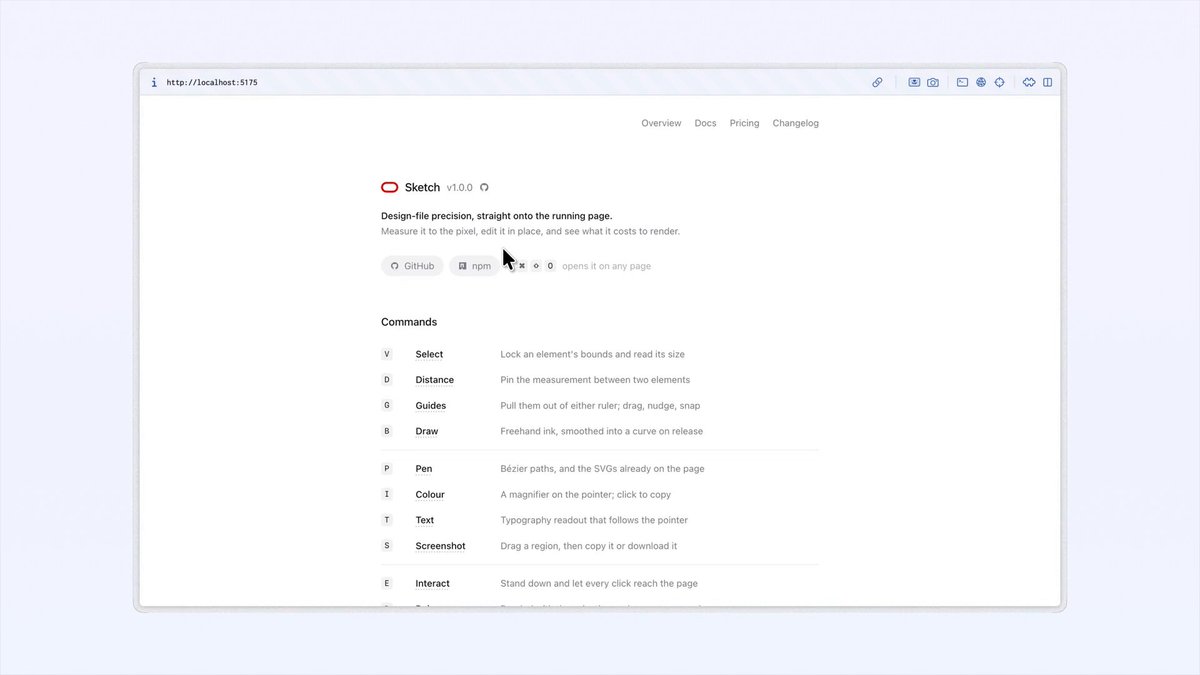This screenshot has width=1200, height=675.
Task: Click the E shortcut key for Interact
Action: point(387,583)
